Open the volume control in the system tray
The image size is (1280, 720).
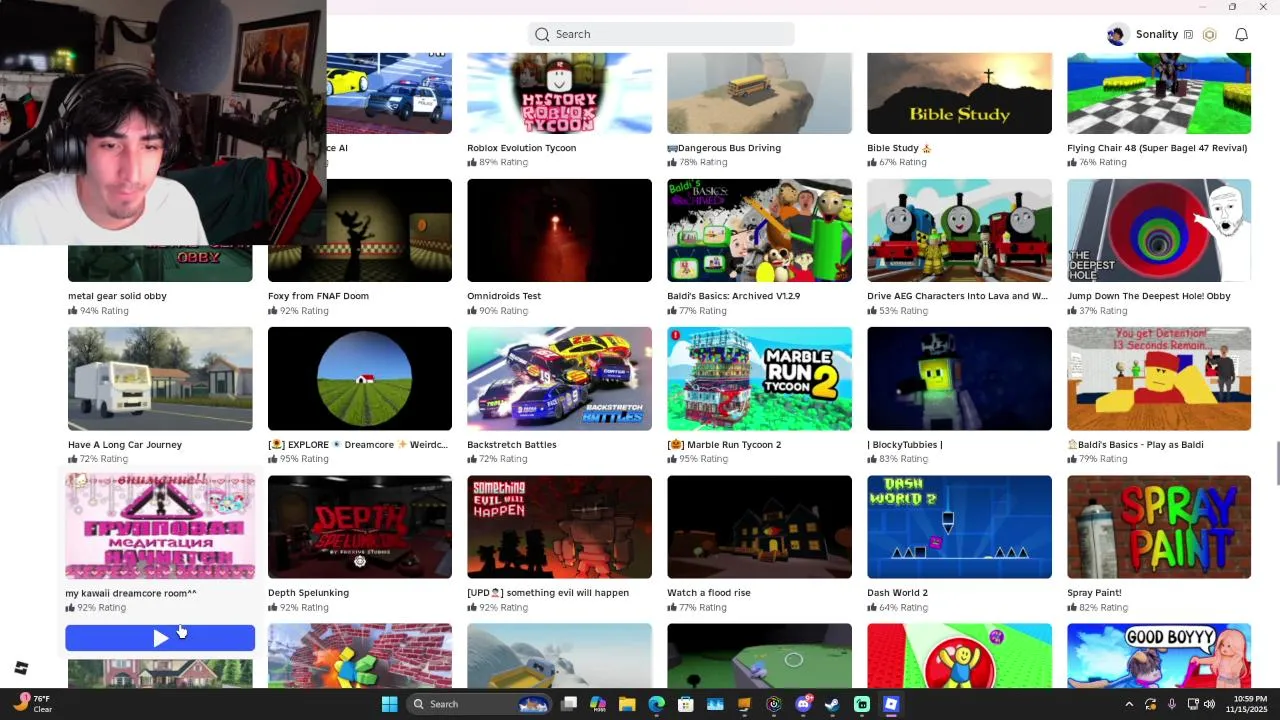(x=1209, y=704)
